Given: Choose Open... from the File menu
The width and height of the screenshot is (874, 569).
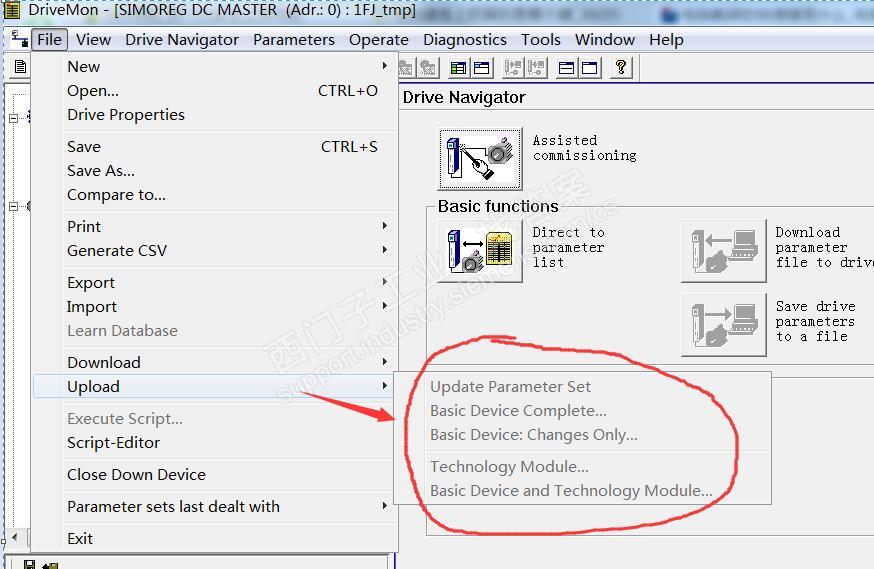Looking at the screenshot, I should pyautogui.click(x=215, y=90).
